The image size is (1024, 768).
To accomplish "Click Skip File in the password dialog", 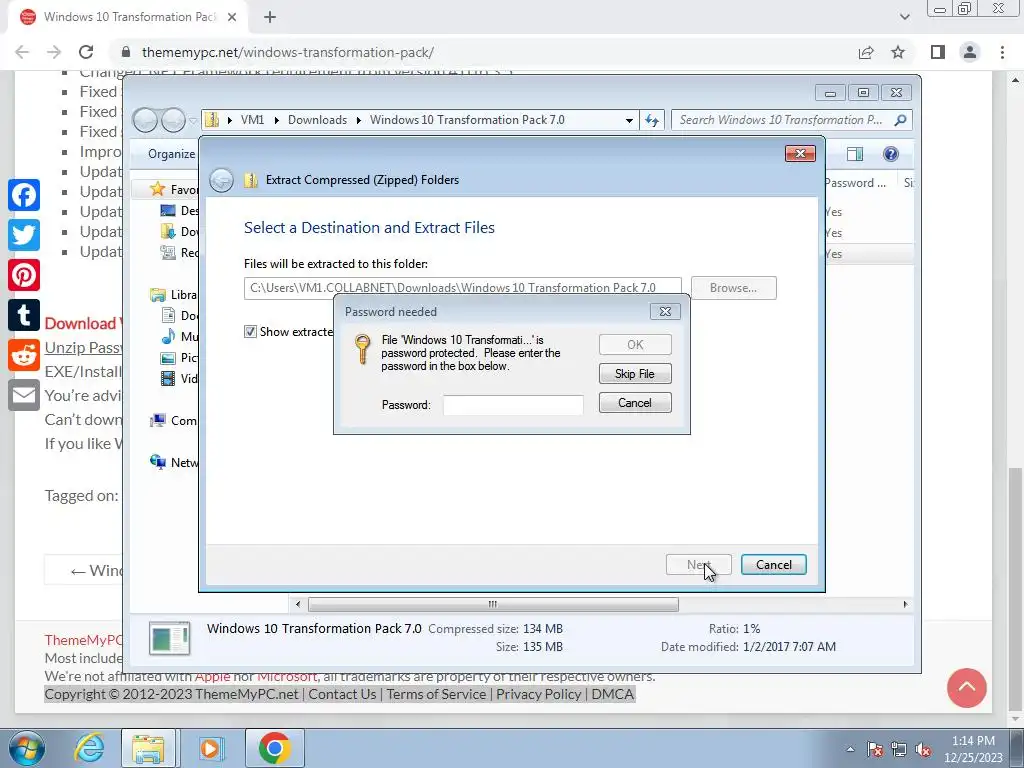I will click(635, 374).
